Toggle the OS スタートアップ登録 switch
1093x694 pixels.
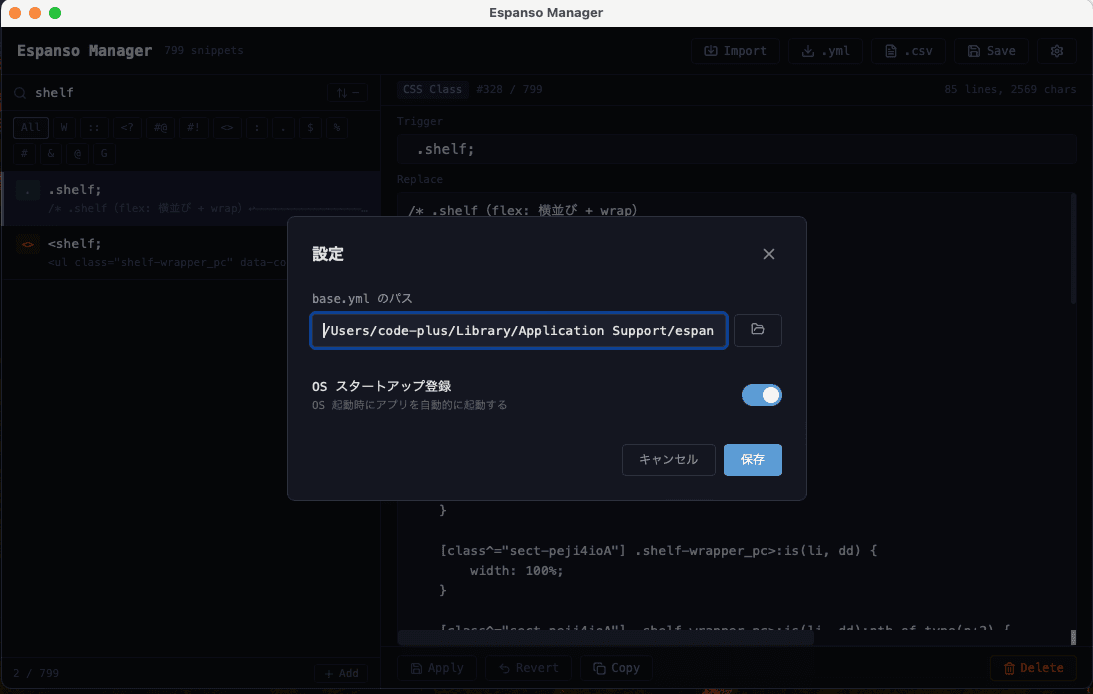761,395
